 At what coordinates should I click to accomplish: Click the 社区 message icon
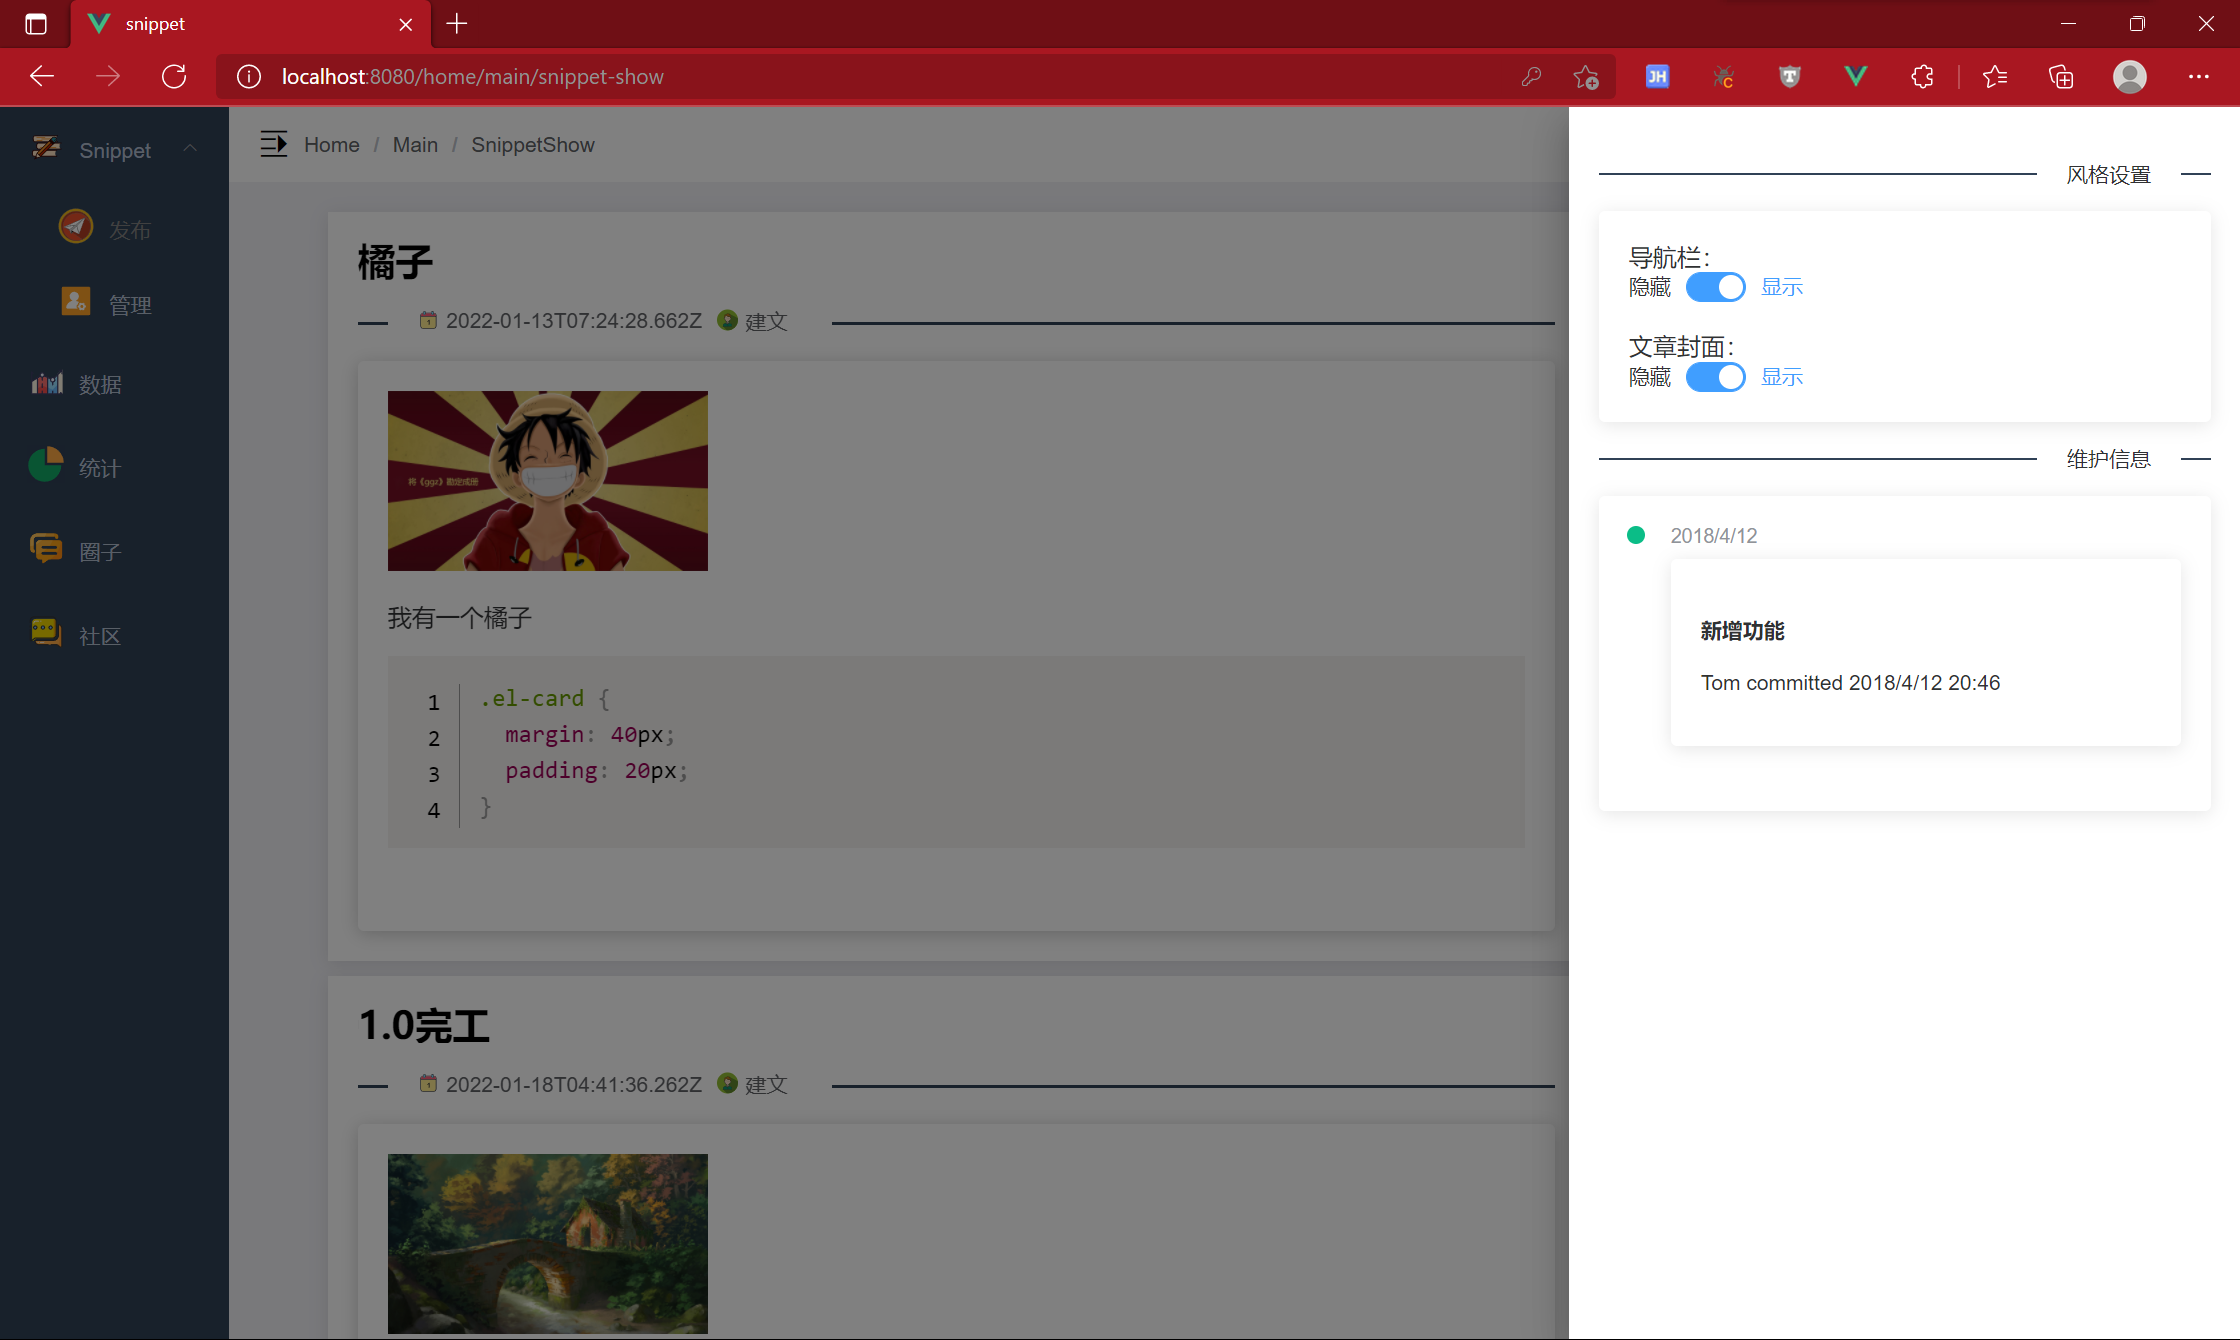pos(46,632)
